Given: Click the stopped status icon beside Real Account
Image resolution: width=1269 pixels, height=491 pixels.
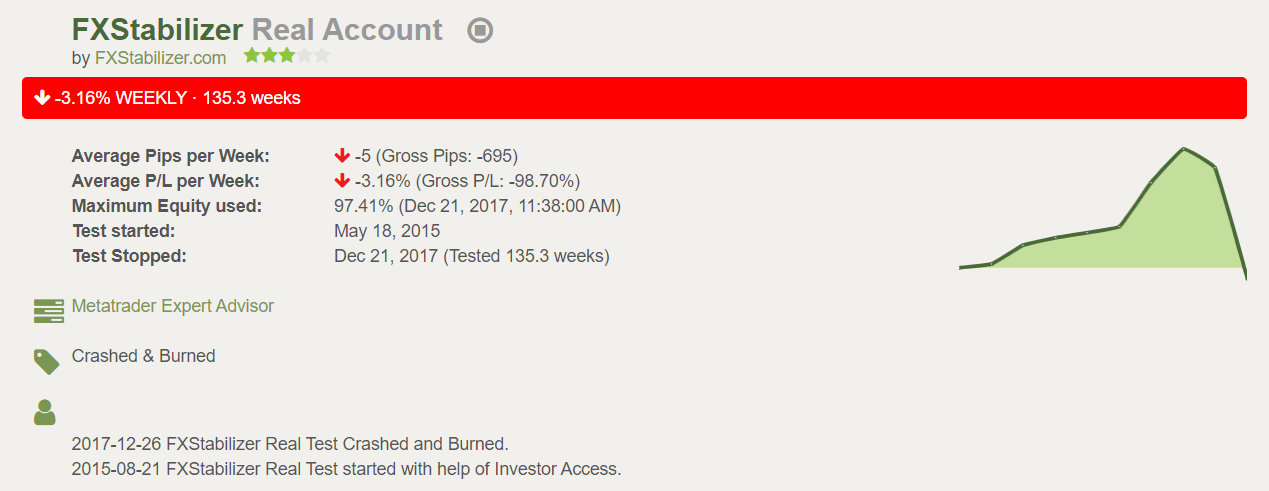Looking at the screenshot, I should (480, 31).
